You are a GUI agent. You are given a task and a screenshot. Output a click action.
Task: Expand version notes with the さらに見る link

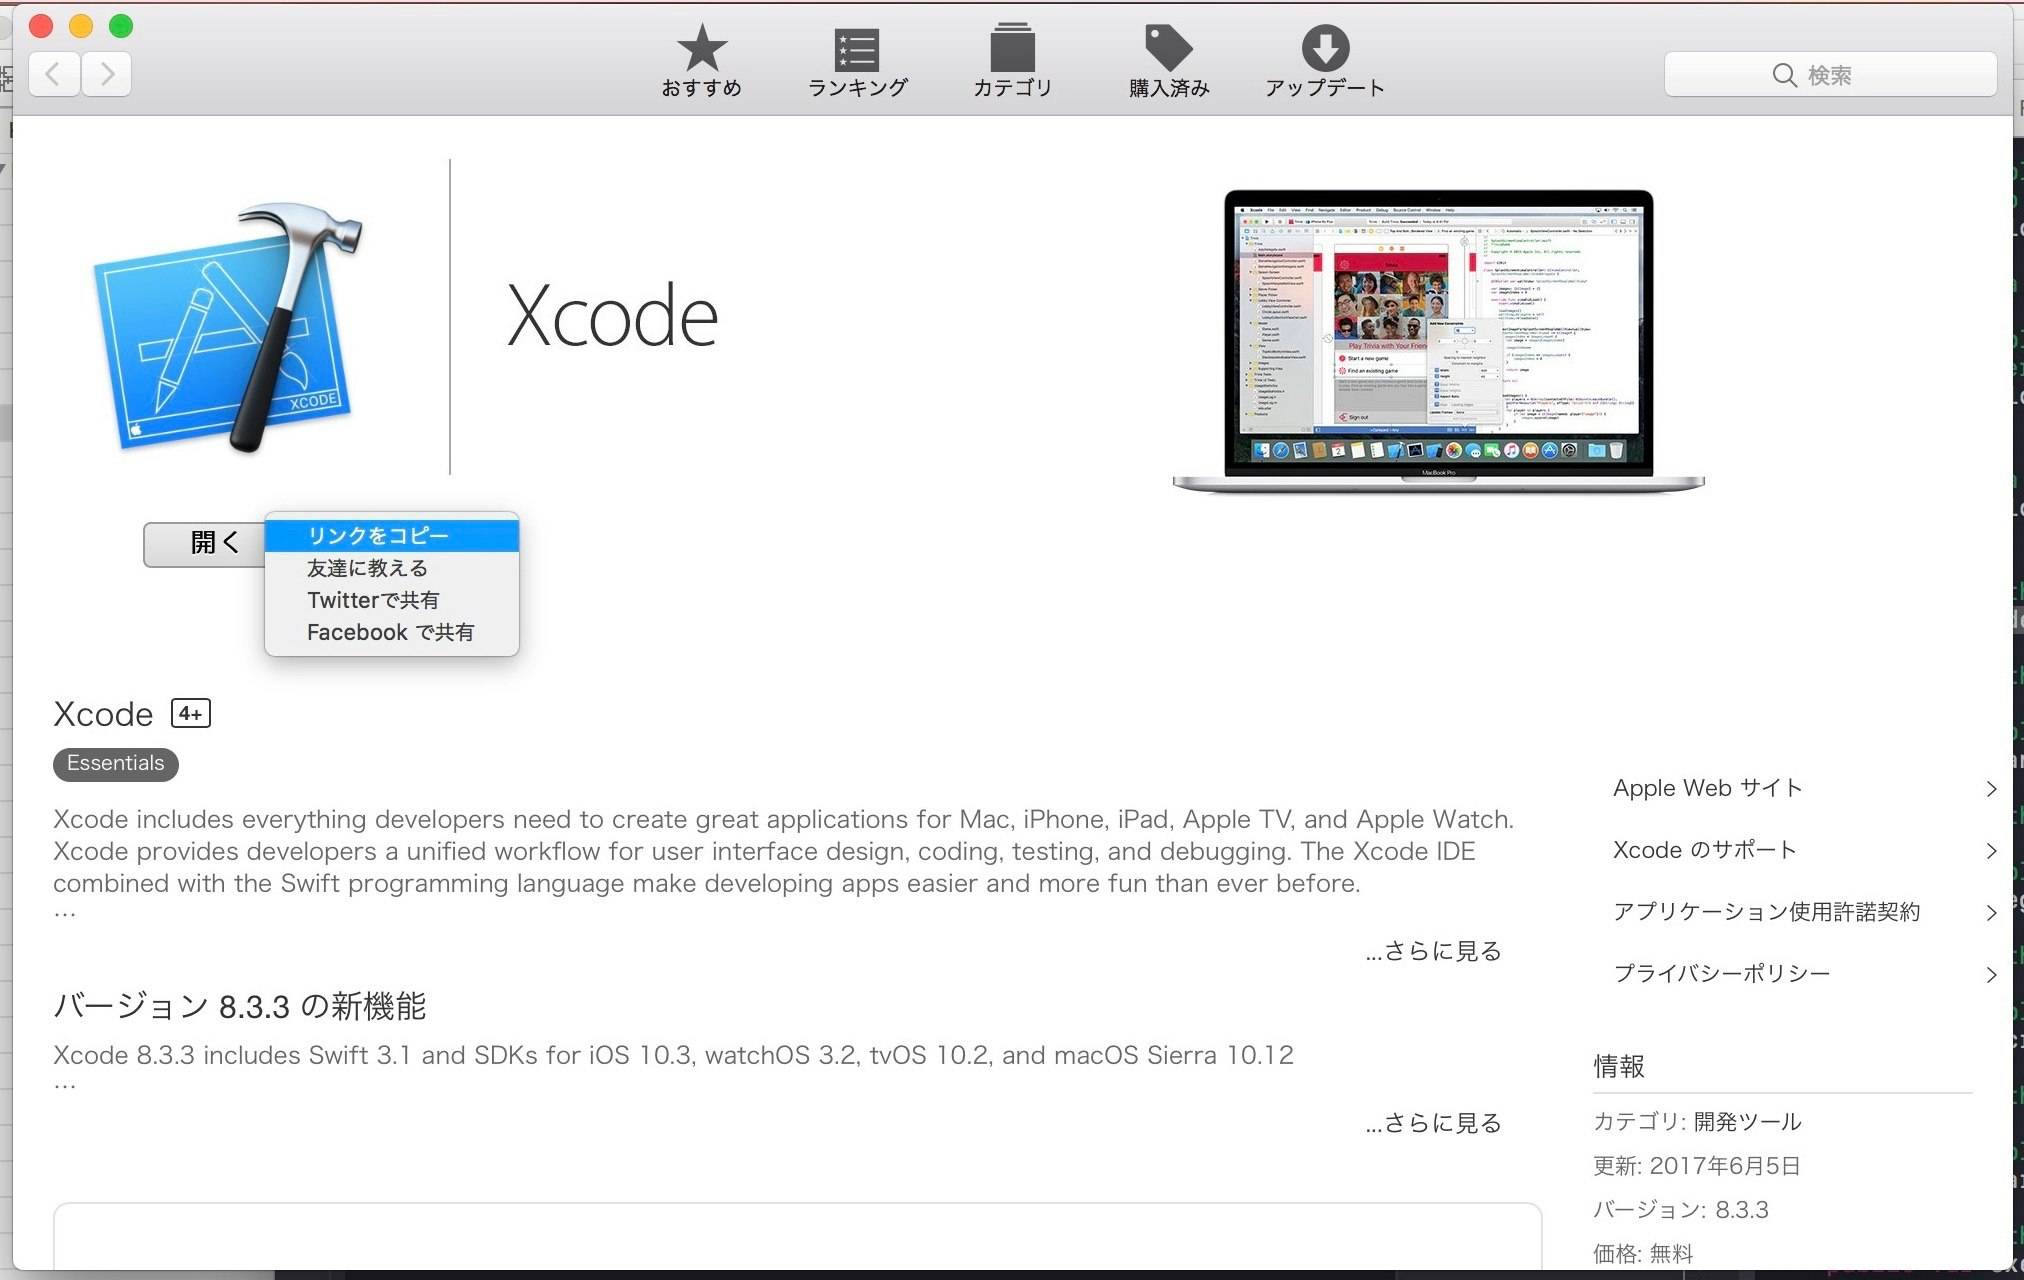(x=1433, y=1123)
